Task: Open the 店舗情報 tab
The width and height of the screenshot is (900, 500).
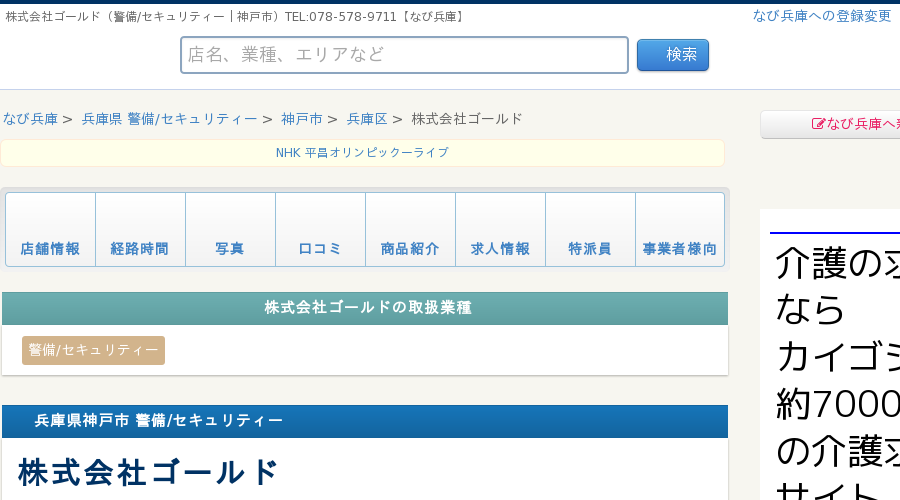Action: (x=51, y=230)
